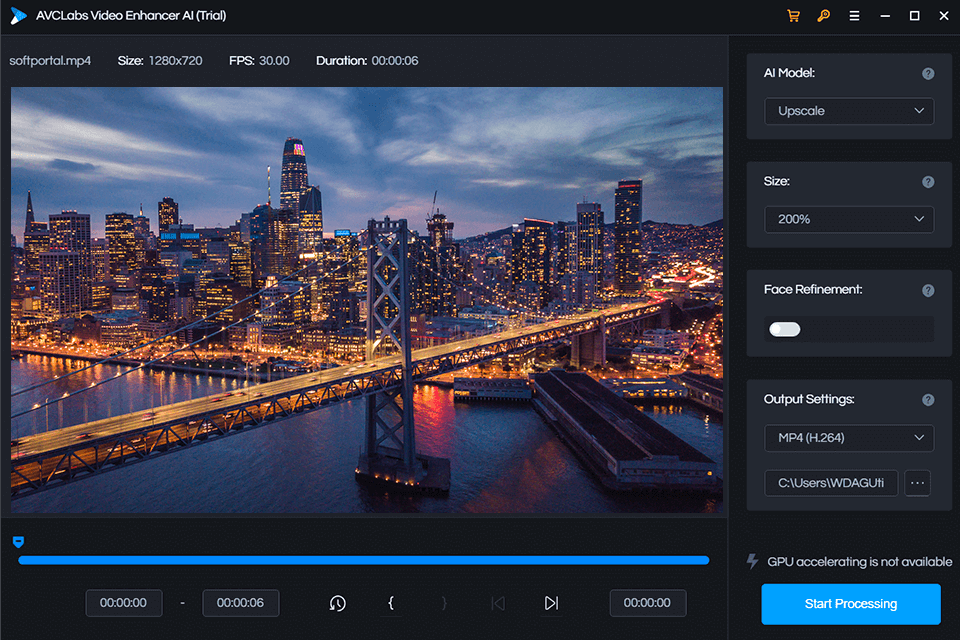Click the AI Model help question mark
The width and height of the screenshot is (960, 640).
[927, 73]
